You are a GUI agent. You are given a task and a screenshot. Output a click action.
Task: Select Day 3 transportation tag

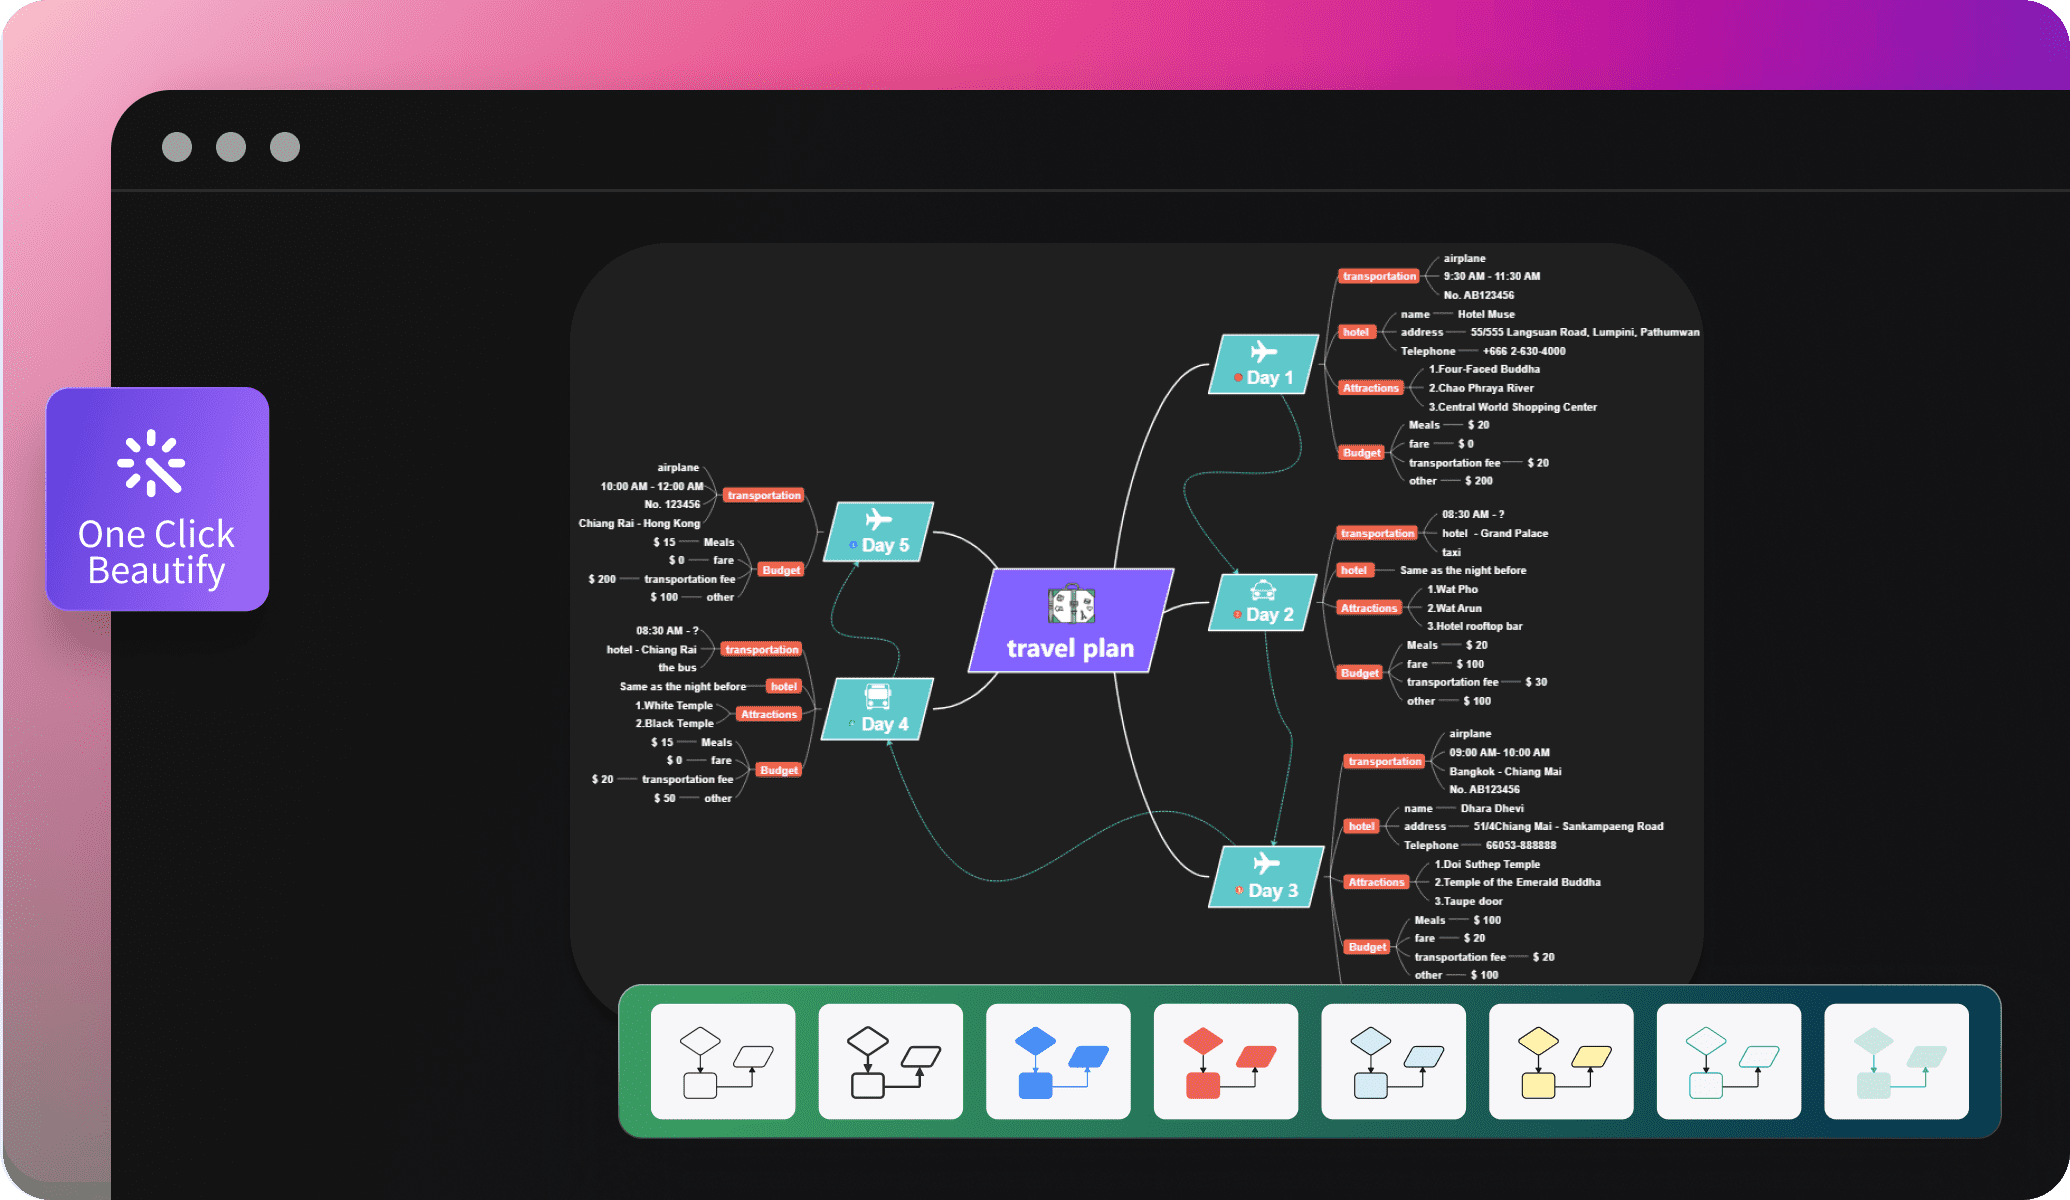click(x=1384, y=761)
